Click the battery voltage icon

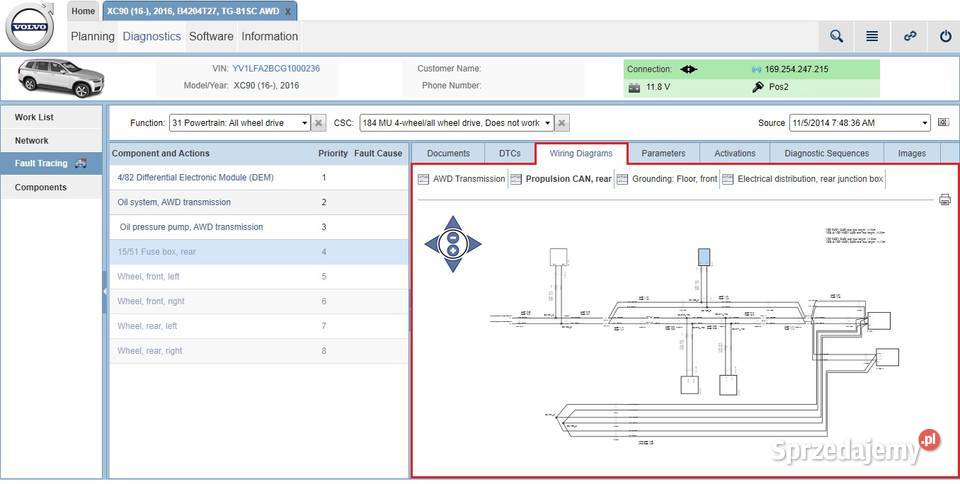[634, 87]
